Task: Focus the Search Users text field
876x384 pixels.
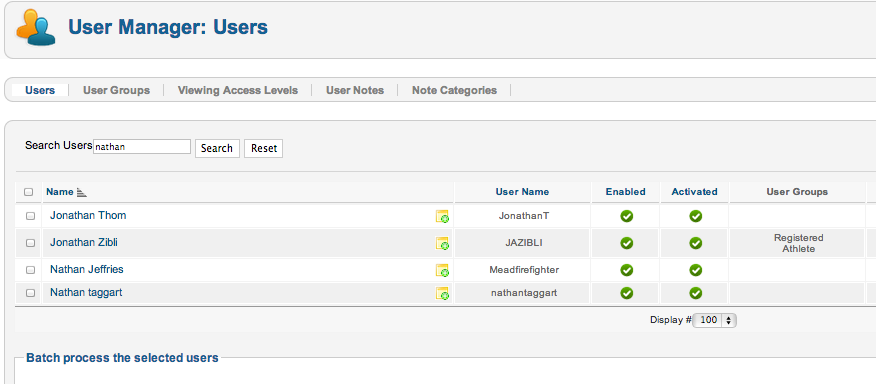Action: (142, 146)
